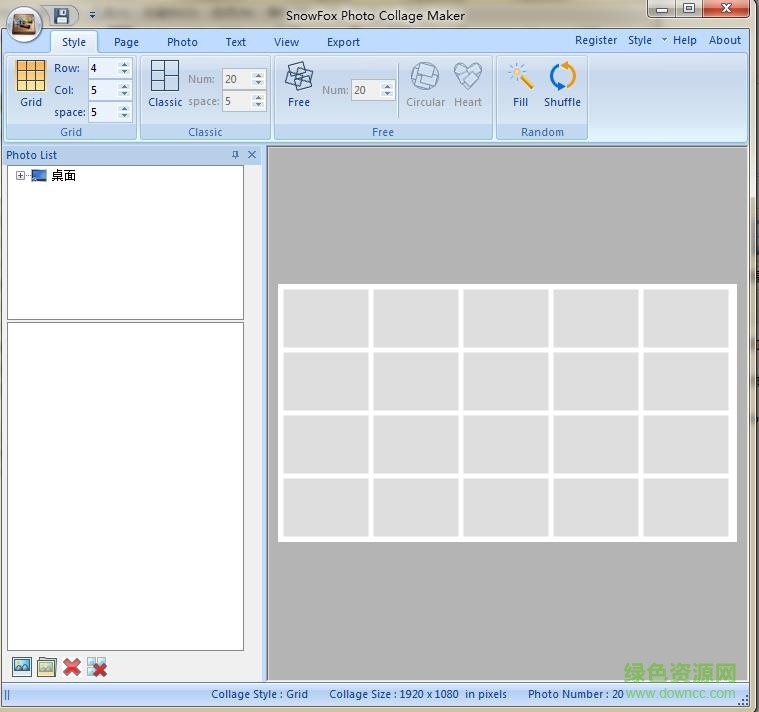Add a photo folder to the list
Image resolution: width=759 pixels, height=712 pixels.
point(47,667)
